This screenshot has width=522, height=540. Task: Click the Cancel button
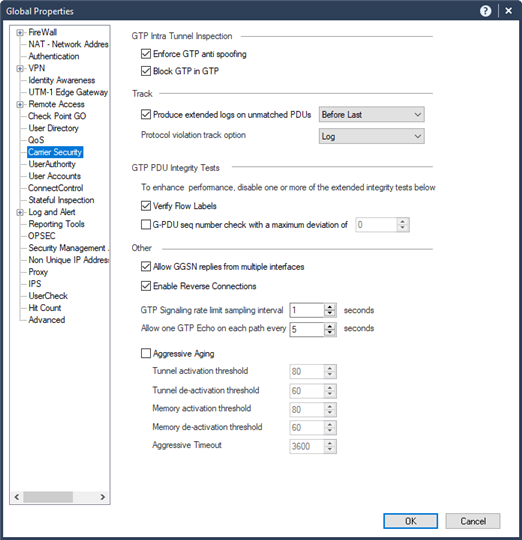point(473,521)
